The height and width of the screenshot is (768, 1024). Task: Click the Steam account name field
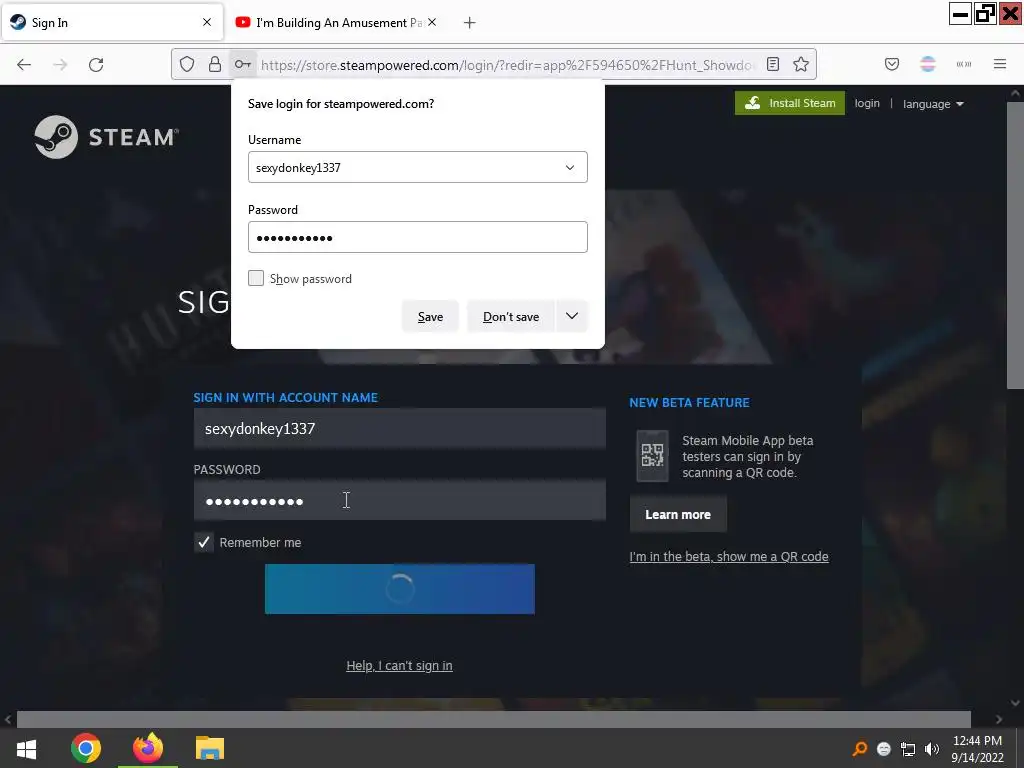click(x=400, y=428)
